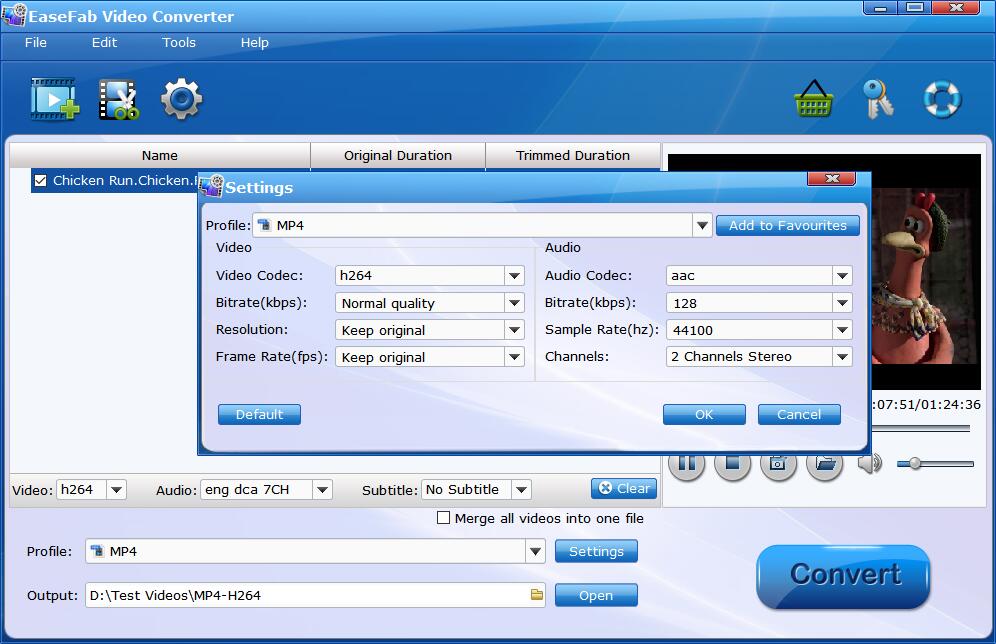Select the Chicken Run file row
Image resolution: width=996 pixels, height=644 pixels.
click(114, 181)
